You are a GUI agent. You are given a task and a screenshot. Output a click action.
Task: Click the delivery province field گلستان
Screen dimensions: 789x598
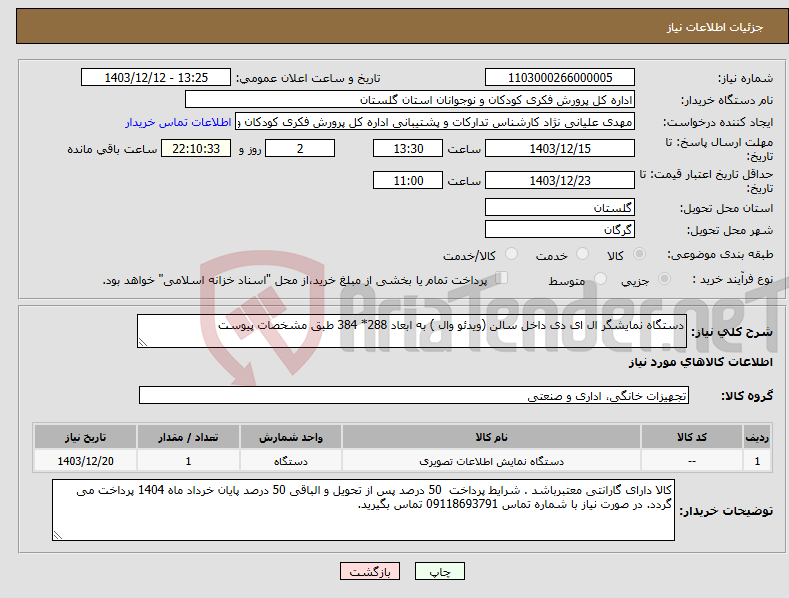[560, 207]
